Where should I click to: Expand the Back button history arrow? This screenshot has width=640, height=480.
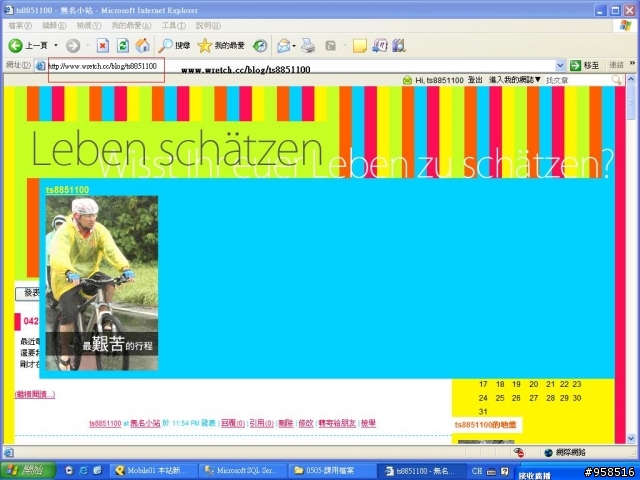[56, 45]
